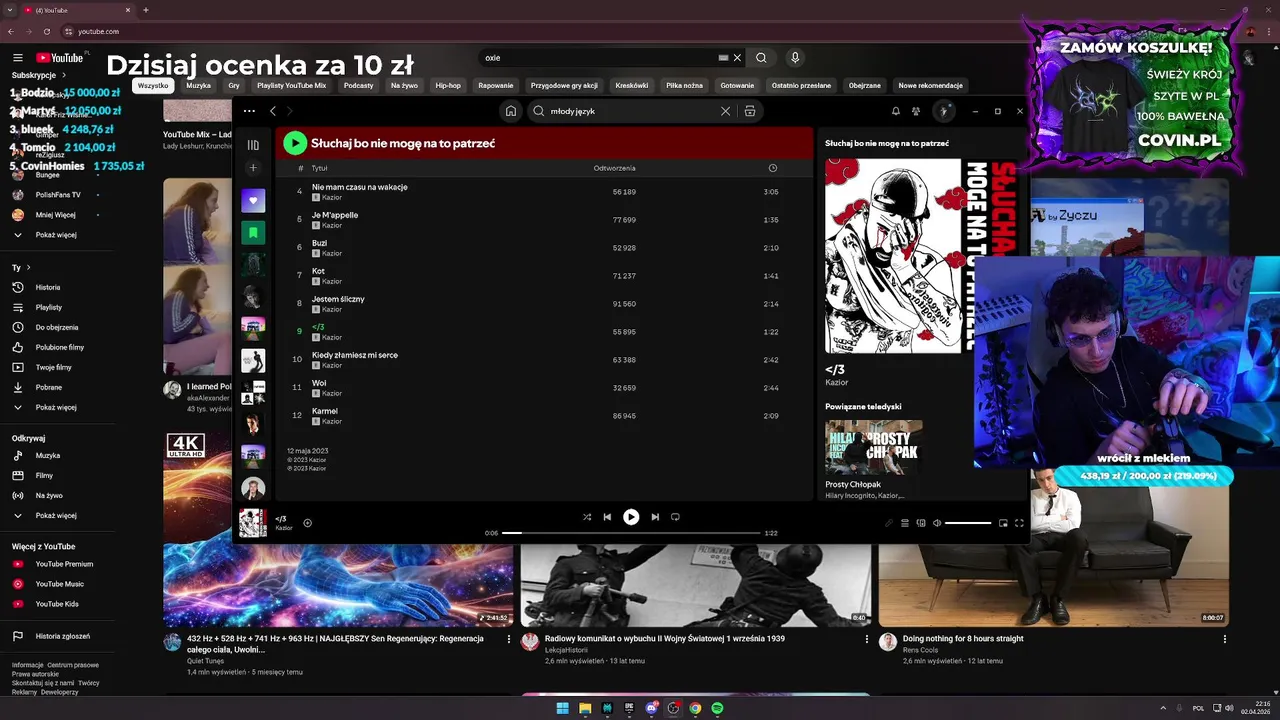This screenshot has width=1280, height=720.
Task: Open the Spotify profile avatar menu
Action: (x=943, y=111)
